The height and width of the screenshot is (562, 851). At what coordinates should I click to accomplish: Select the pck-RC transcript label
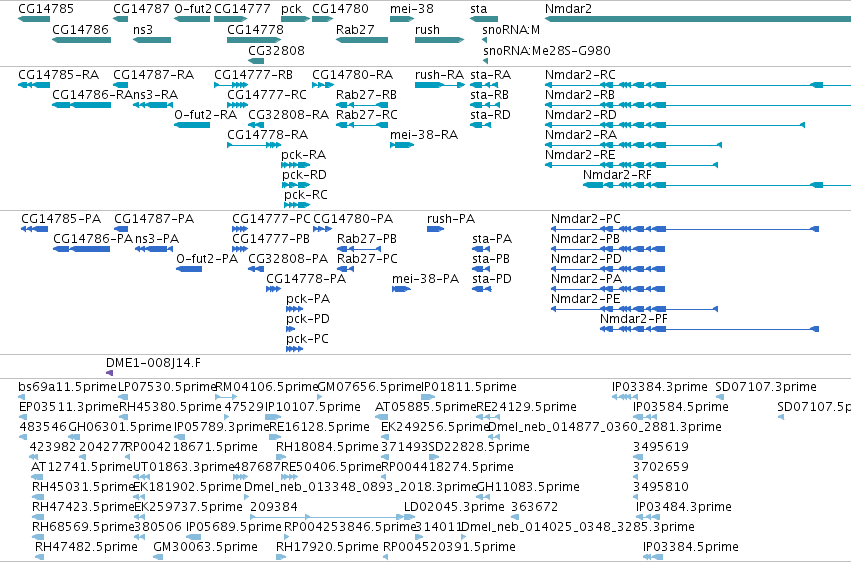pyautogui.click(x=306, y=195)
